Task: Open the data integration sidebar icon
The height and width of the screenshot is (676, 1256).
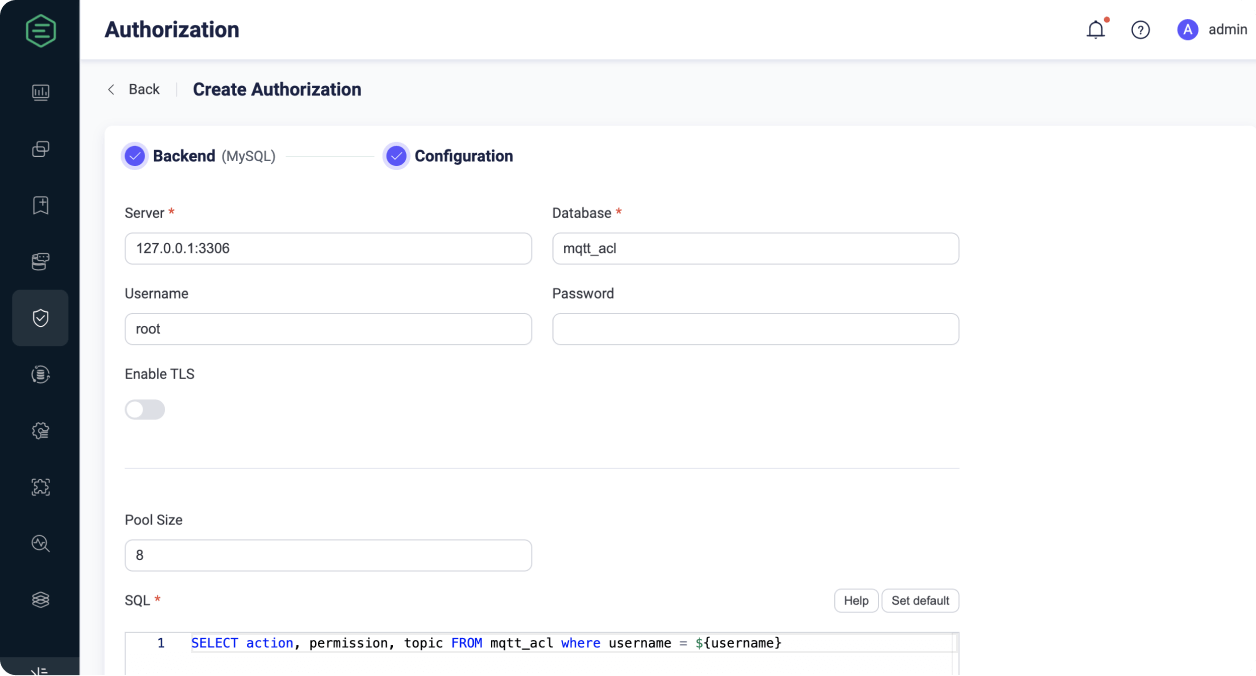Action: click(x=40, y=374)
